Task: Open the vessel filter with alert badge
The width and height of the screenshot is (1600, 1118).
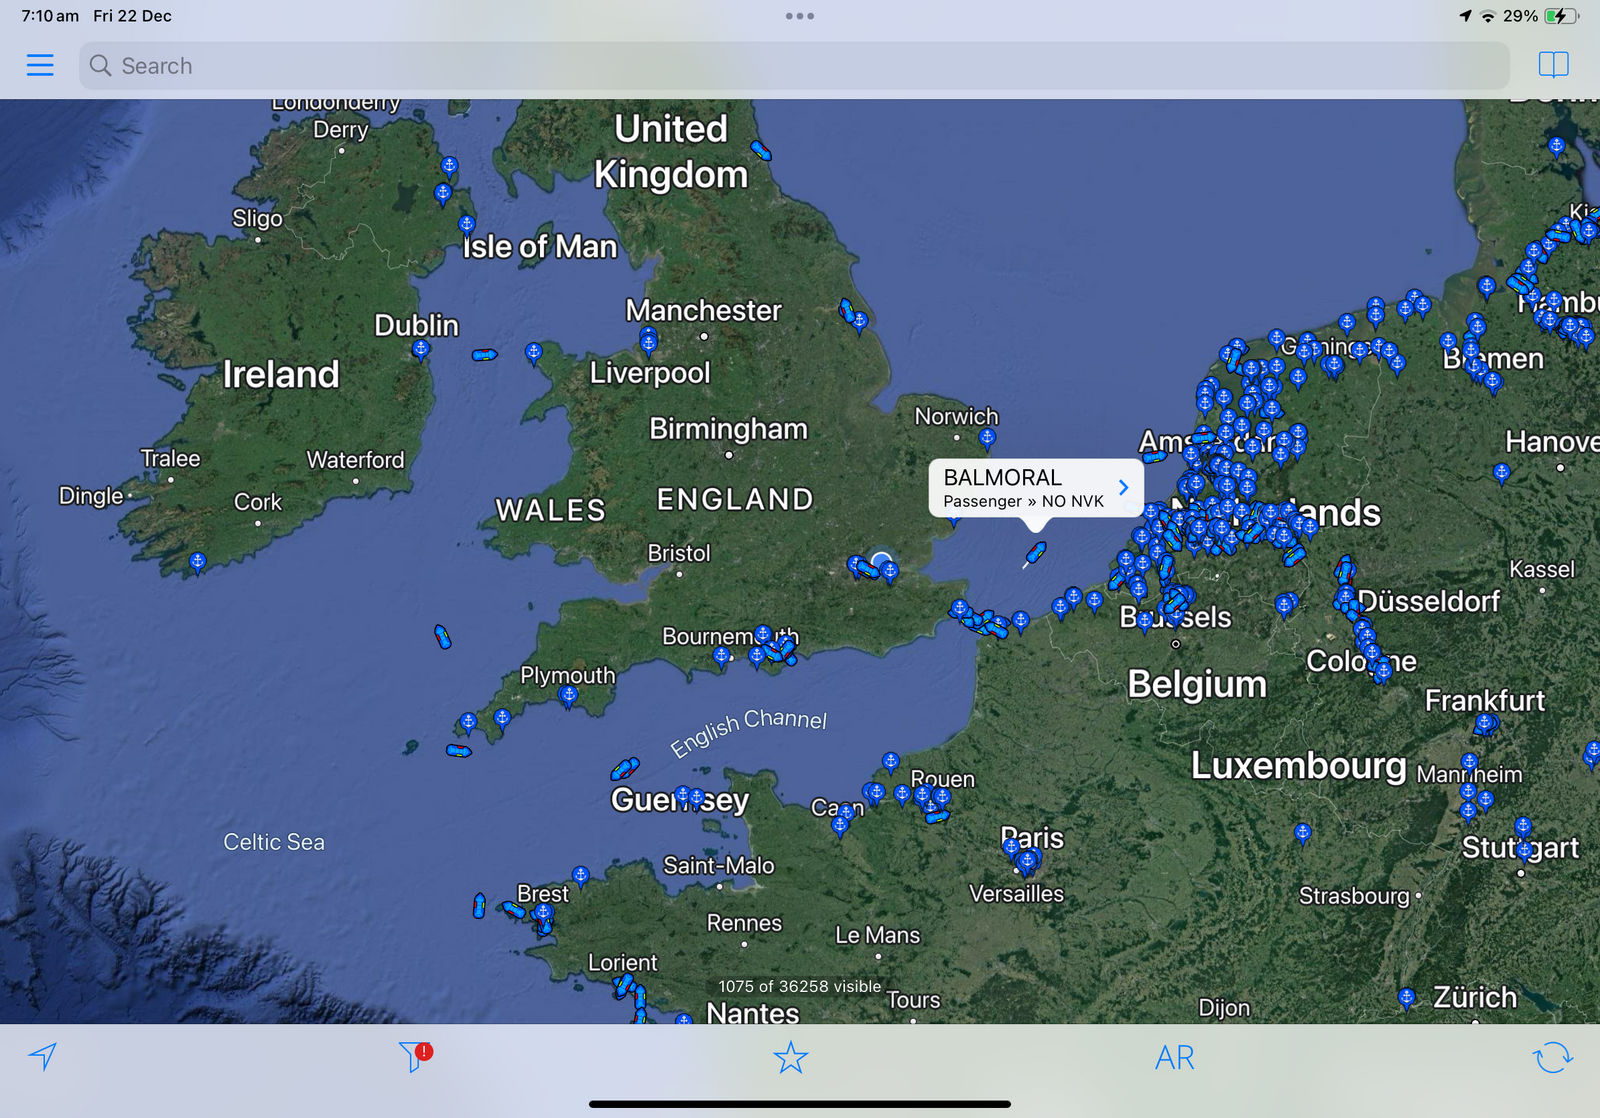Action: pos(413,1056)
